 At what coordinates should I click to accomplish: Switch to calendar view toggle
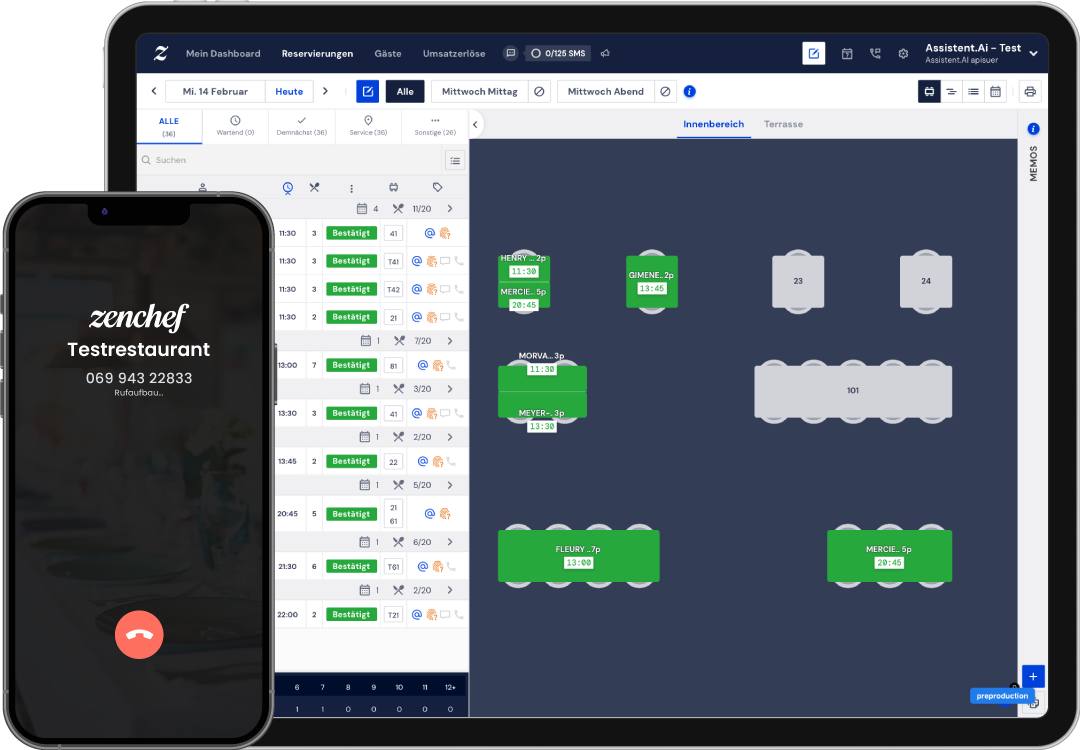995,92
